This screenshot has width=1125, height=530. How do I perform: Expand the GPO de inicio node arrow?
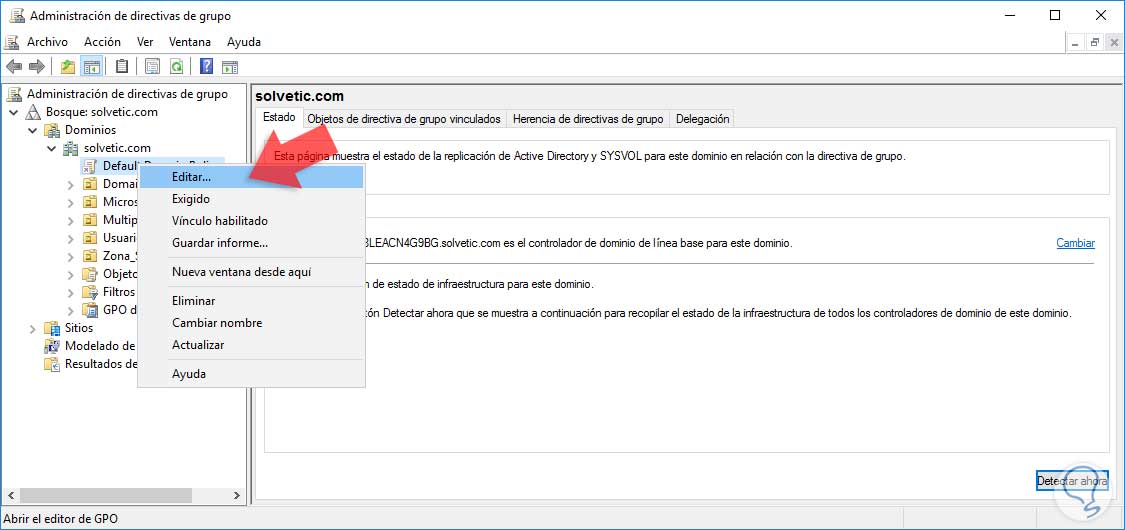70,310
